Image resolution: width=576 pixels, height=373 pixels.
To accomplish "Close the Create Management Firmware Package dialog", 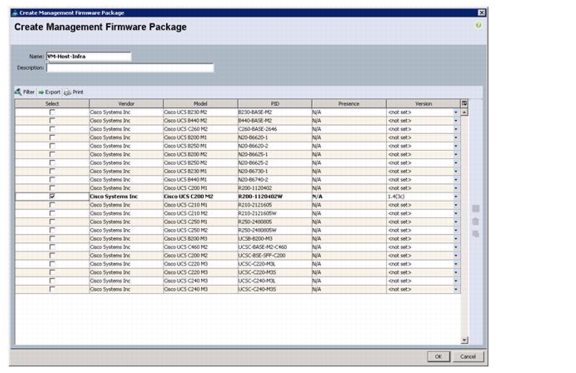I will [481, 13].
